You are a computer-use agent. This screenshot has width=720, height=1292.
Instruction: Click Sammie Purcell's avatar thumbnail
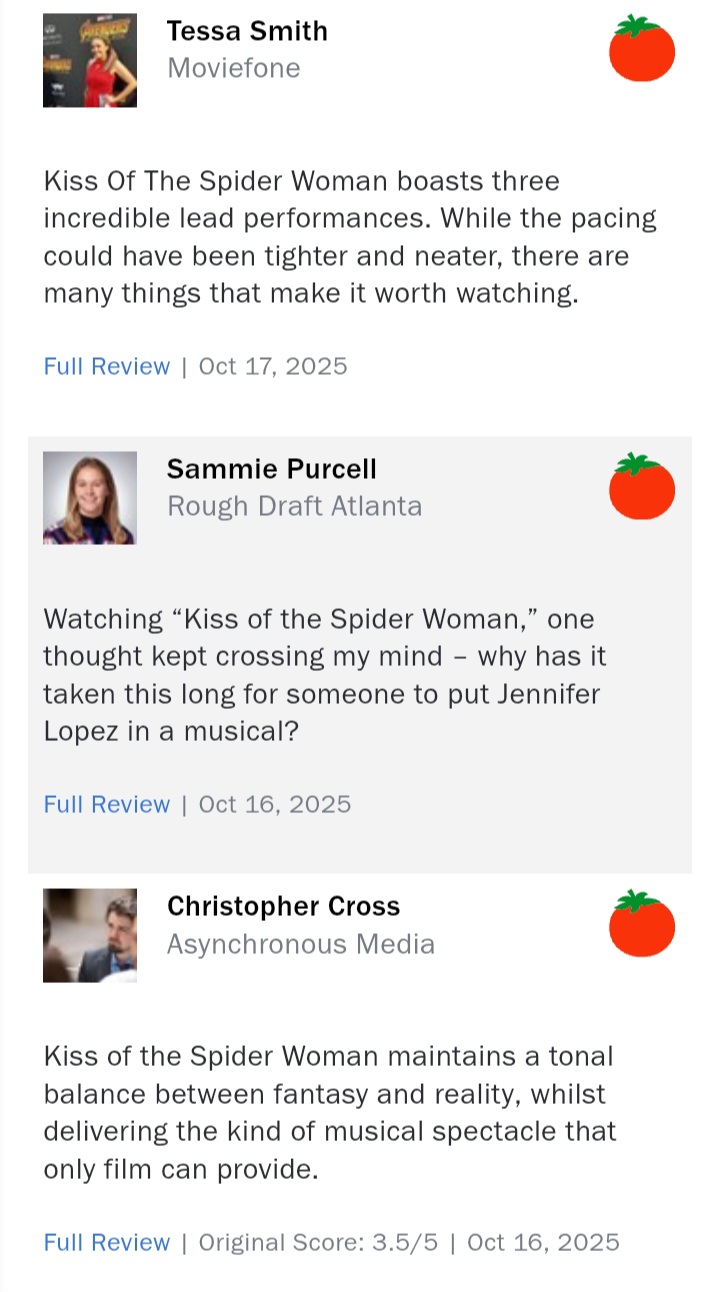tap(90, 498)
